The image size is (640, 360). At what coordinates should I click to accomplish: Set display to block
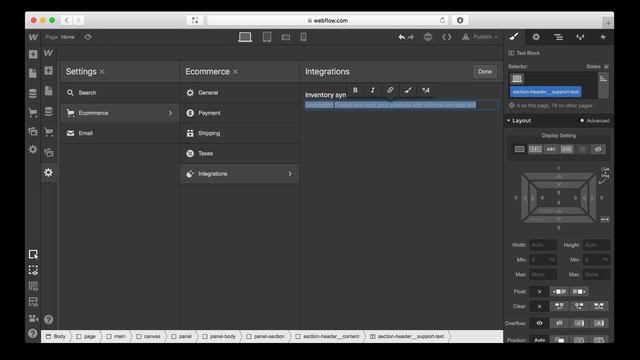coord(519,149)
